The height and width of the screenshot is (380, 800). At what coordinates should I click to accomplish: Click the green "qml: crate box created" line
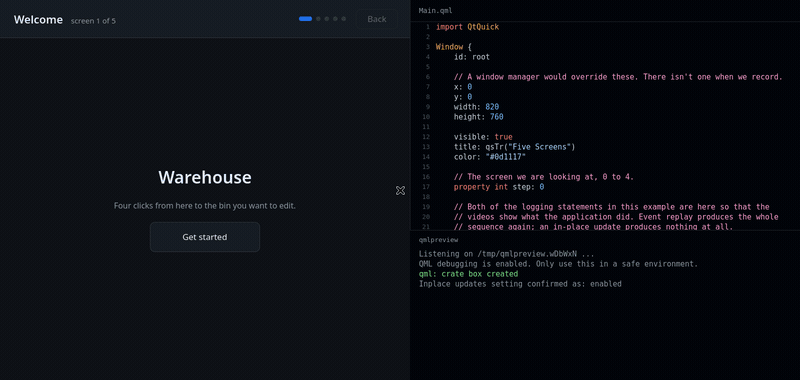point(468,274)
